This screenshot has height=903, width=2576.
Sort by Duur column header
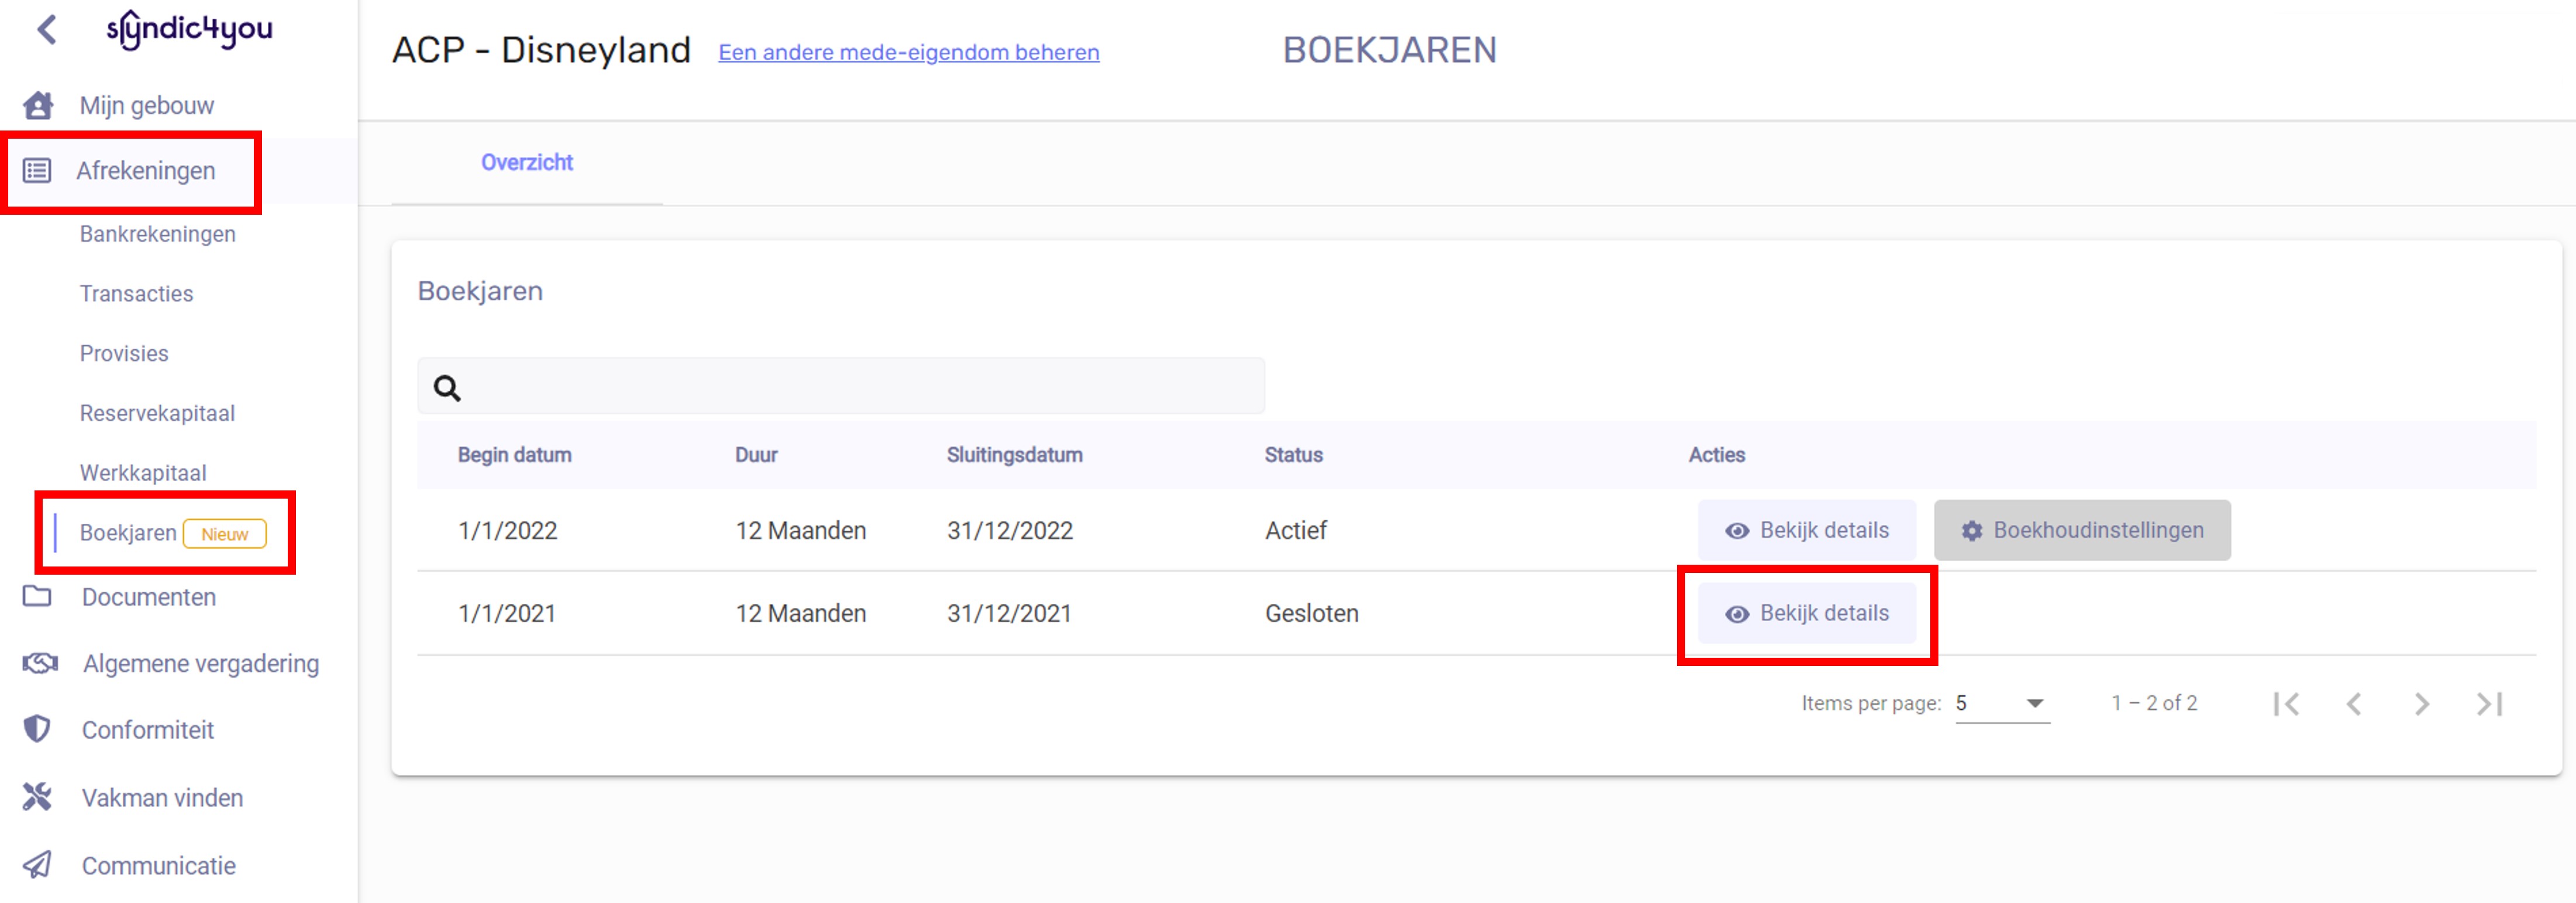click(756, 454)
